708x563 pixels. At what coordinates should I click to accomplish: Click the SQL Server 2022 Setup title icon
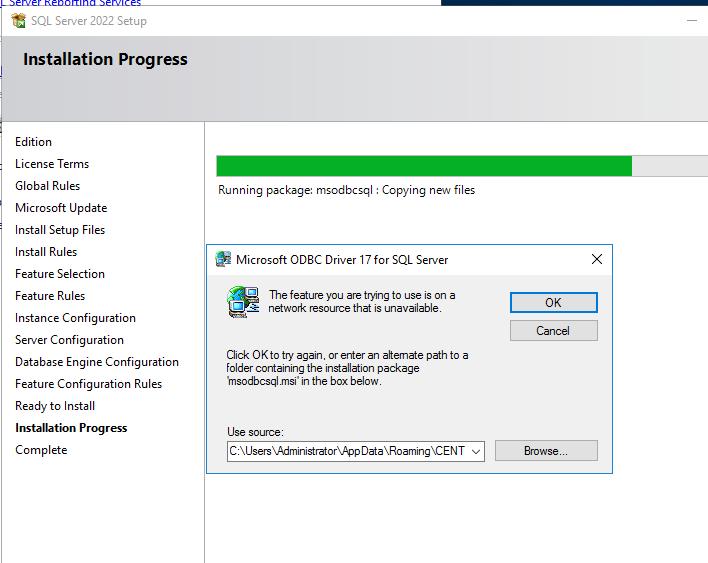point(19,21)
